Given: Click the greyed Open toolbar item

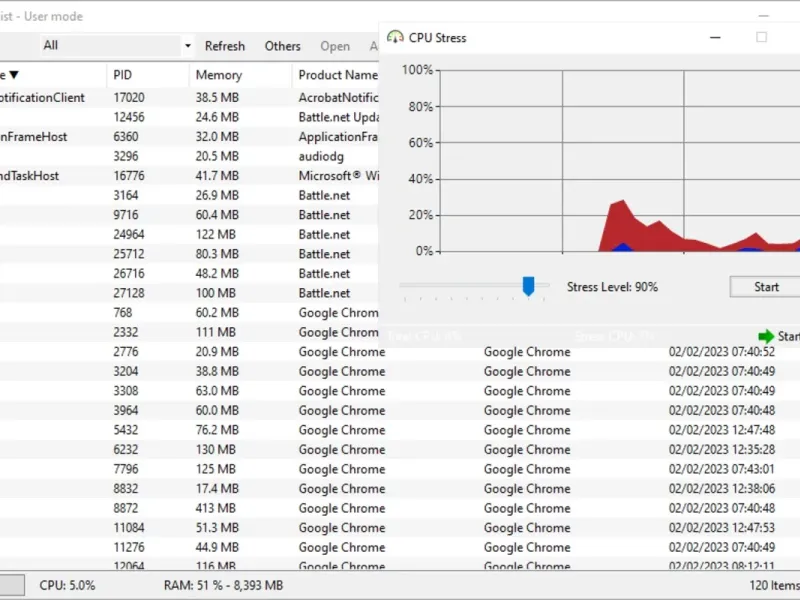Looking at the screenshot, I should tap(335, 46).
